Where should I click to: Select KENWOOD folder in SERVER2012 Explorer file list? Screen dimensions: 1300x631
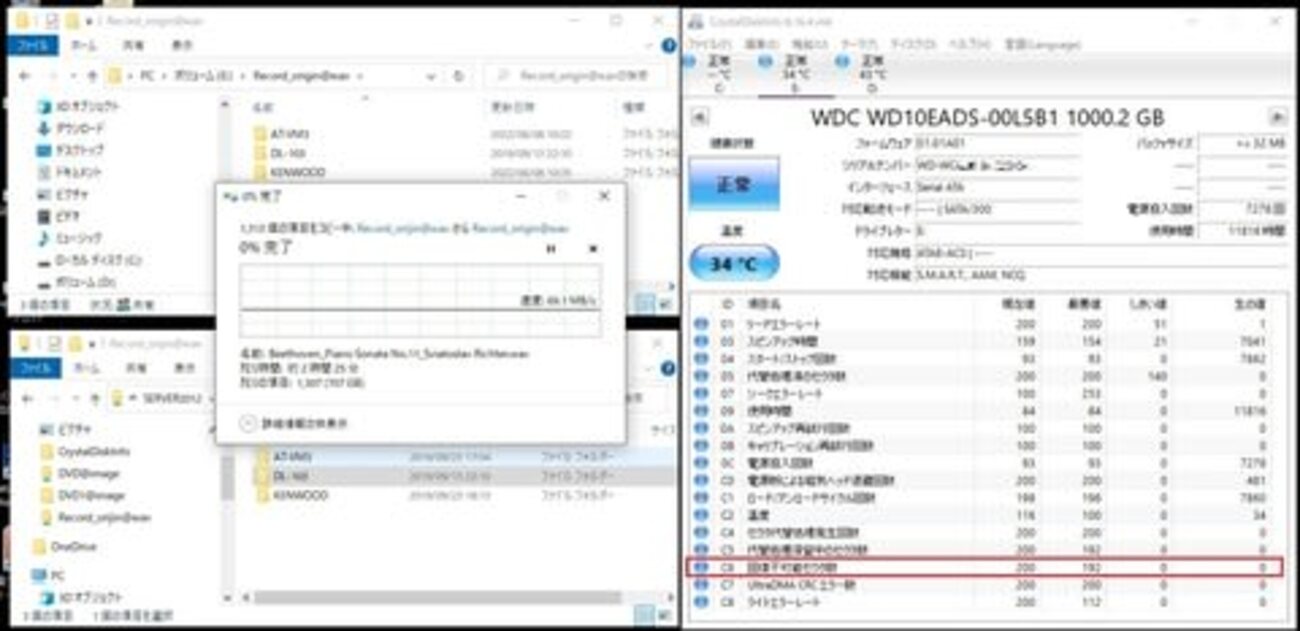[290, 495]
